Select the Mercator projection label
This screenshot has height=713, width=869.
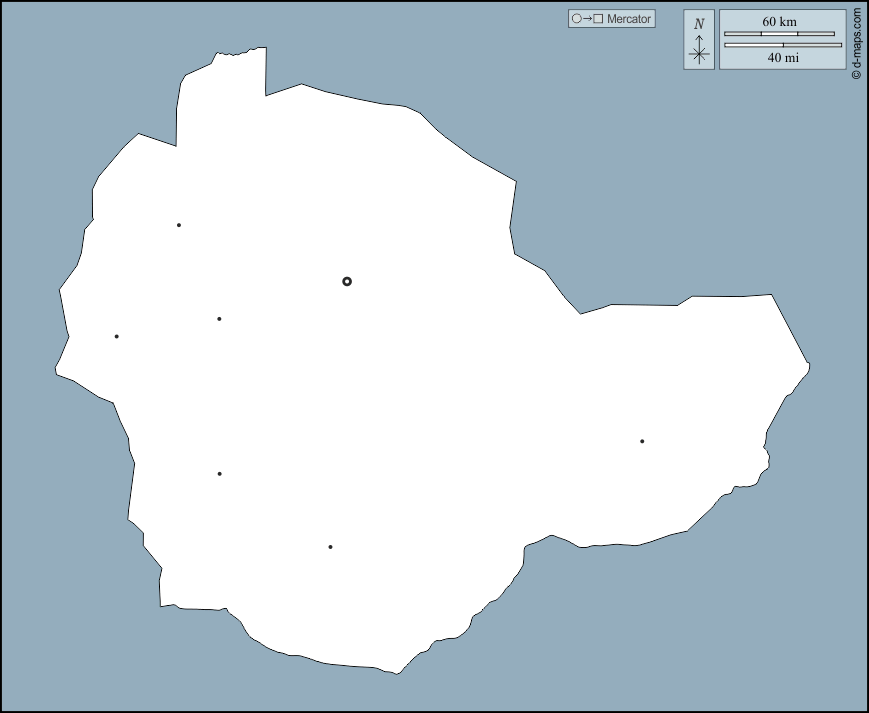click(x=629, y=19)
